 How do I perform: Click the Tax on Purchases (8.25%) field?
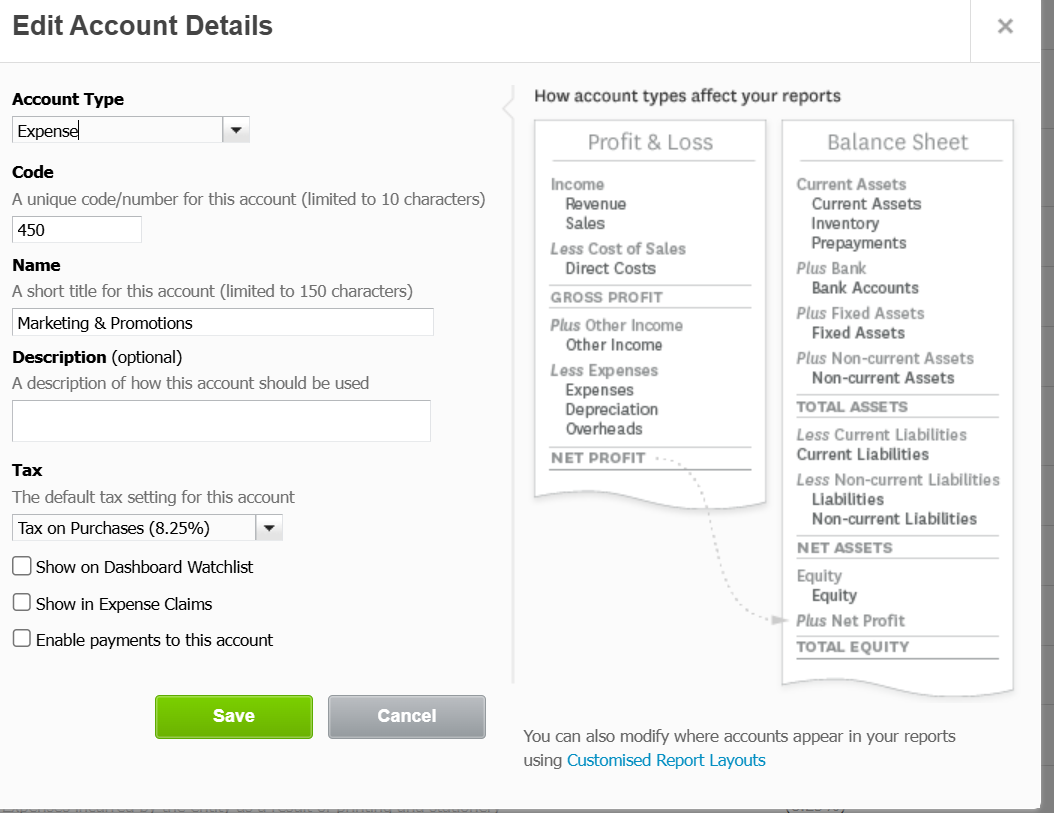(x=134, y=528)
